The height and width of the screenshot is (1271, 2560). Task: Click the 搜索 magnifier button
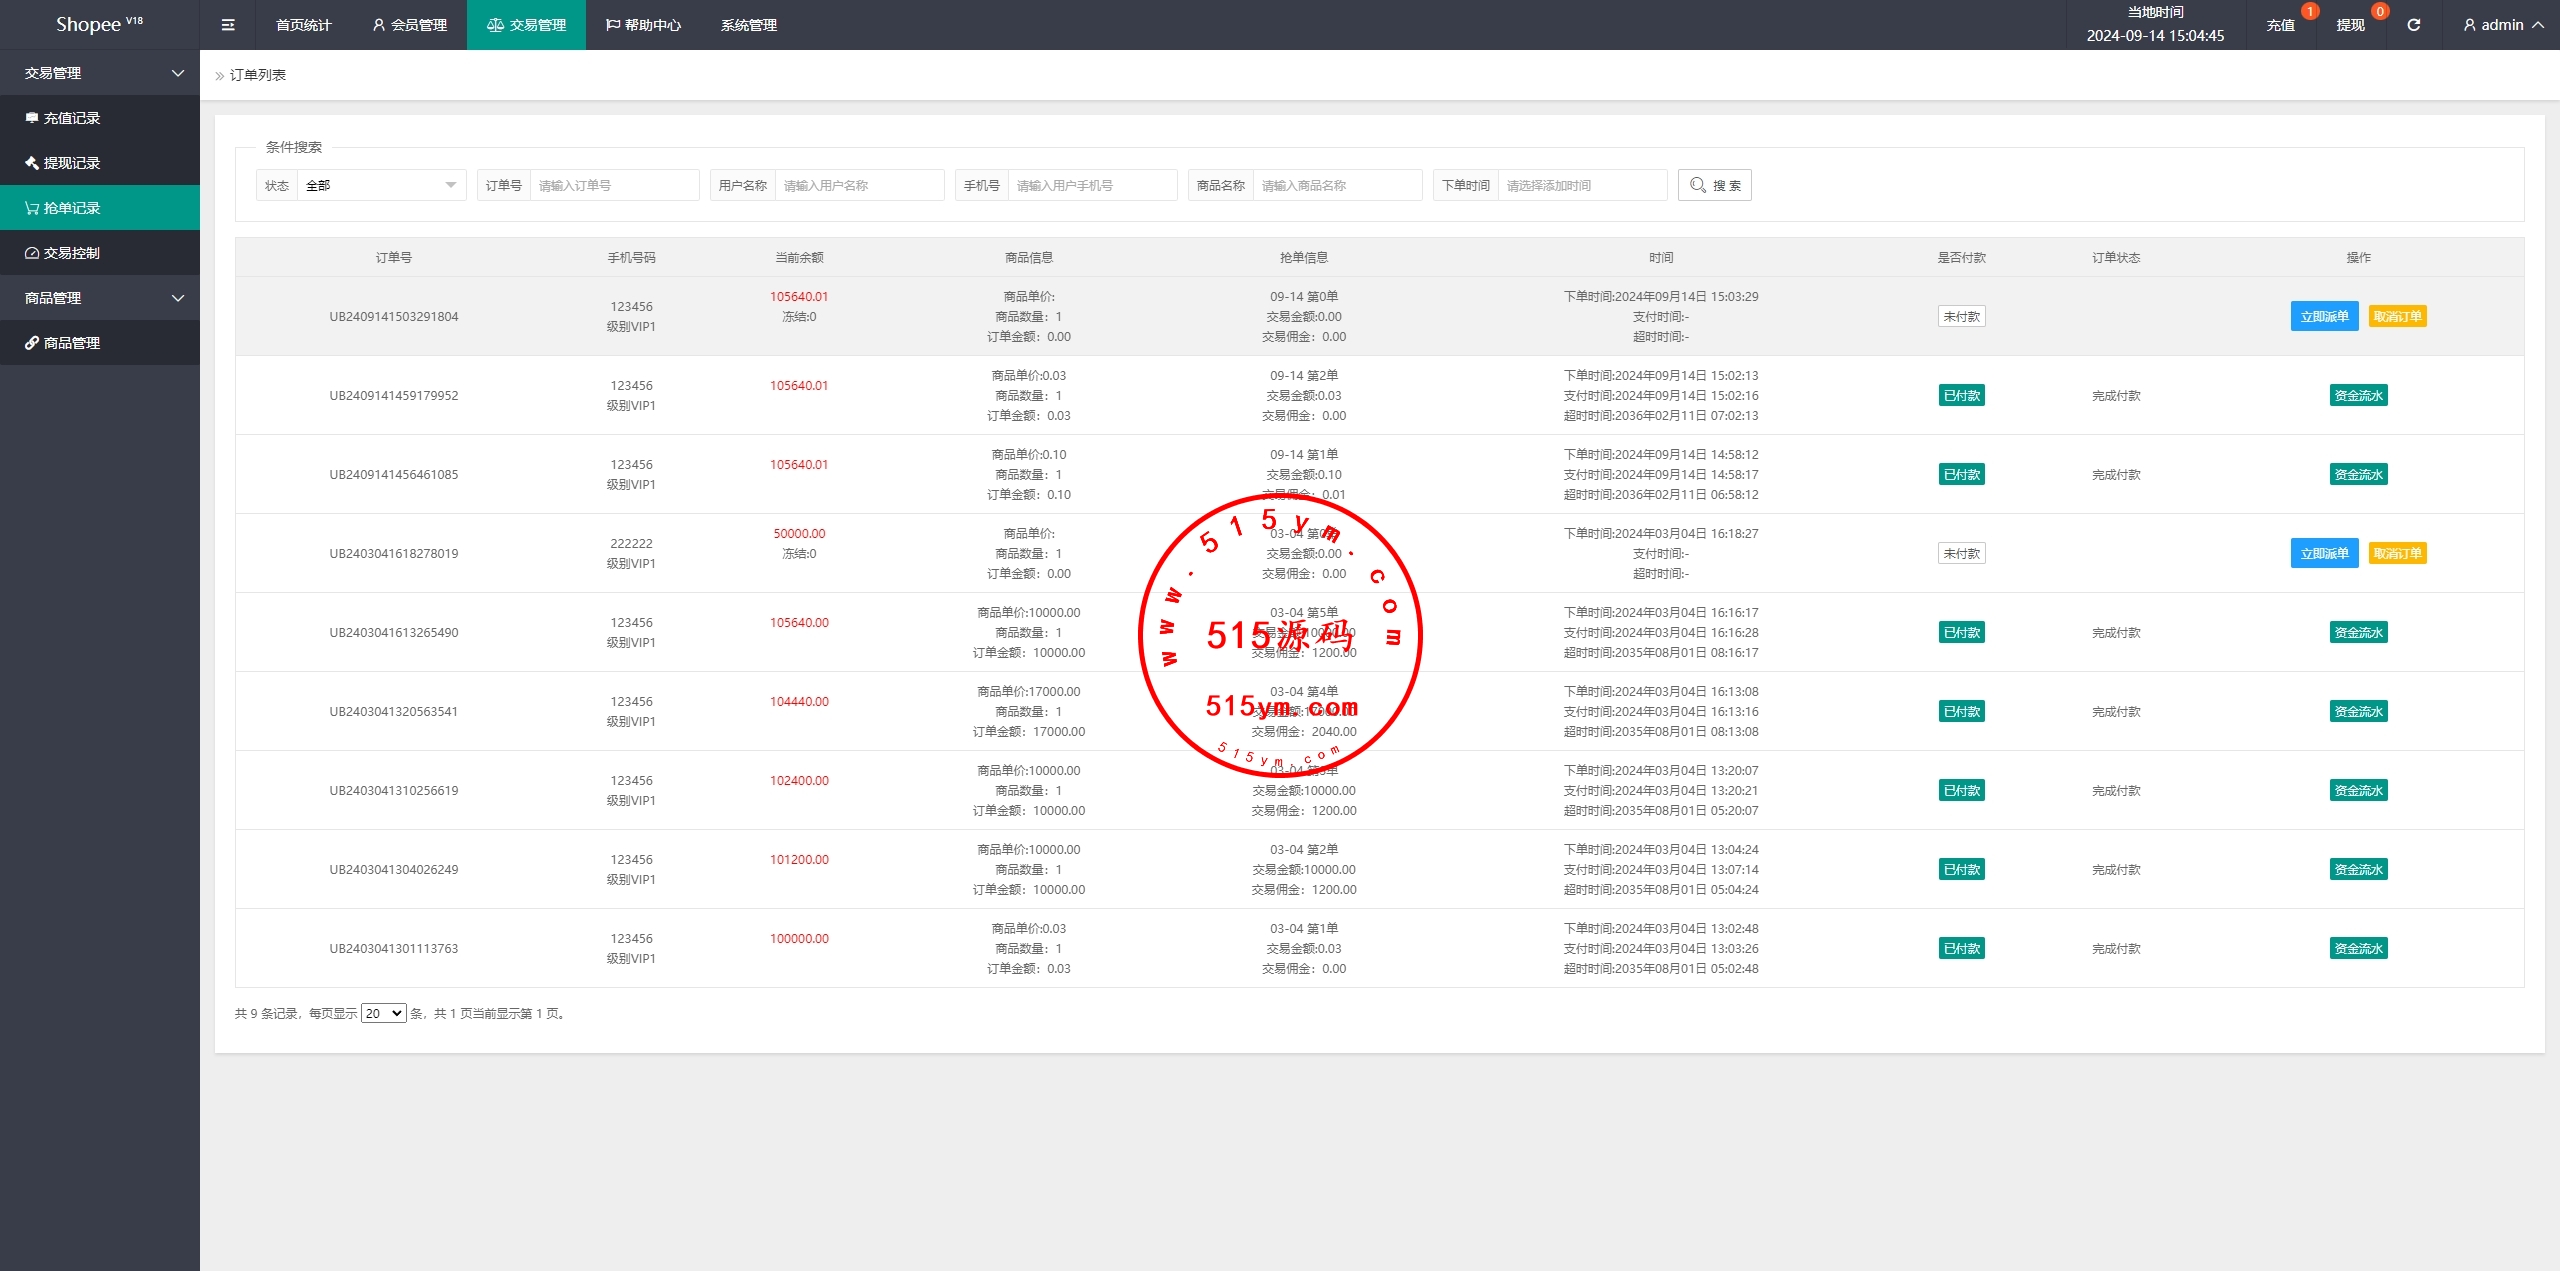1714,185
